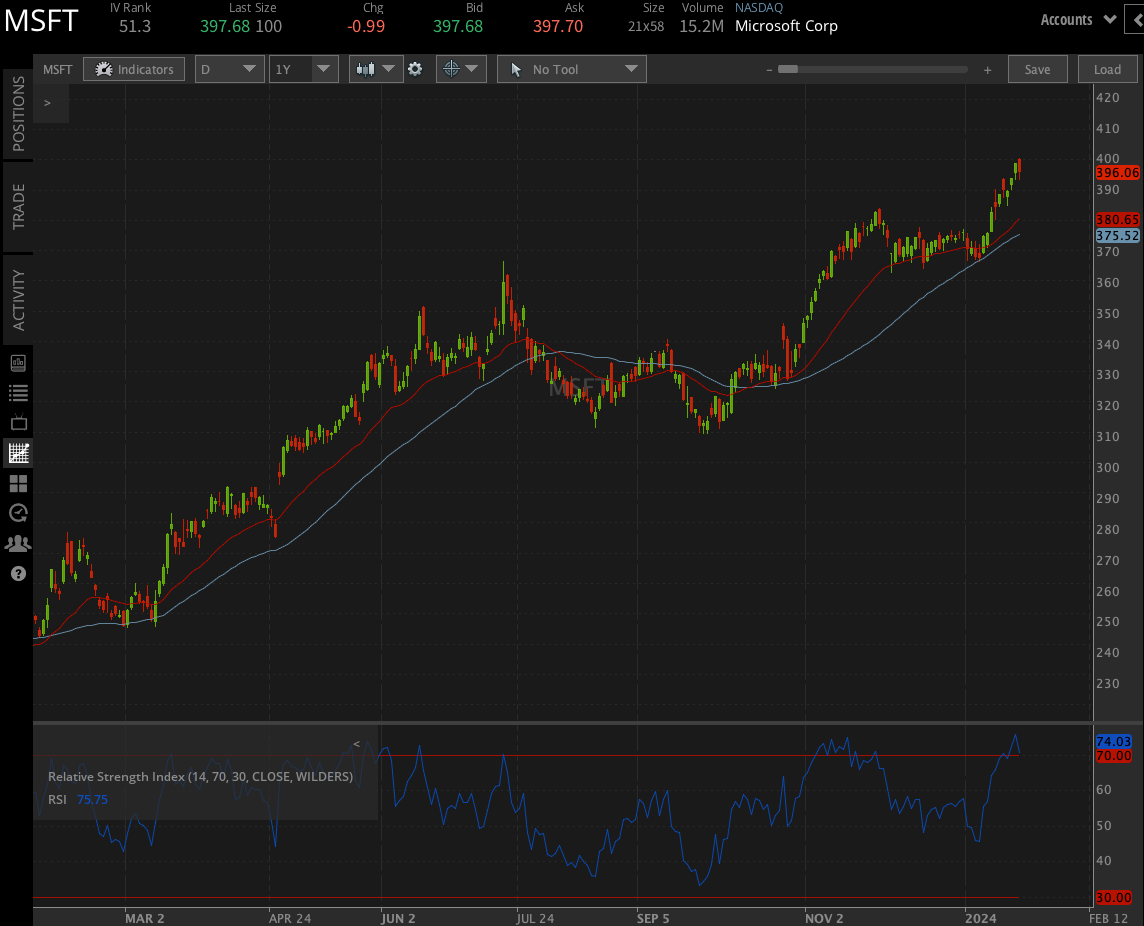Click the crosshair cursor icon
1144x926 pixels.
pos(453,69)
